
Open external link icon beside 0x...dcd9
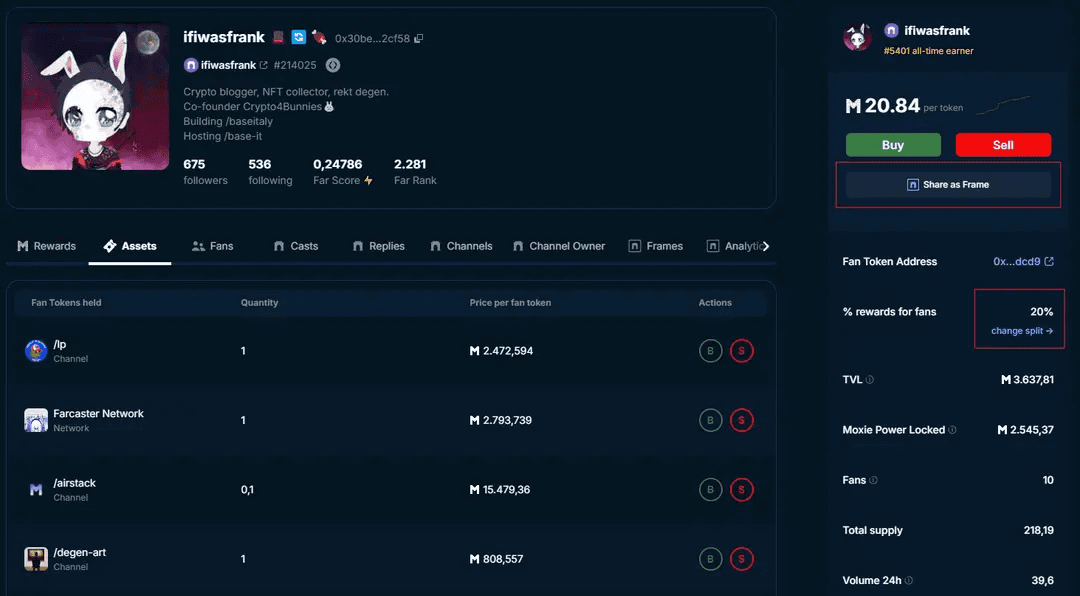tap(1049, 262)
